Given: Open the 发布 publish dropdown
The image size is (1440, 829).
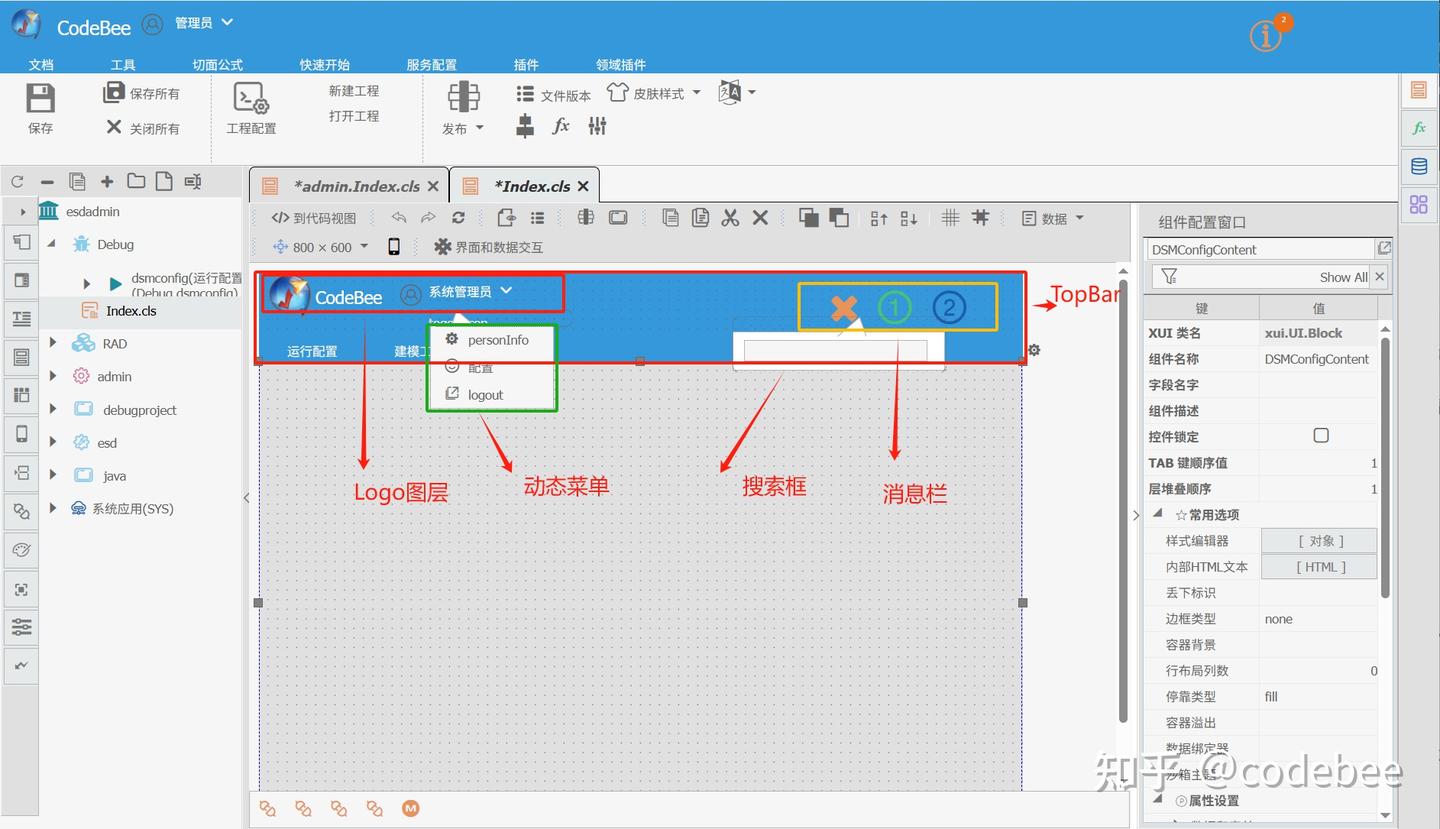Looking at the screenshot, I should point(463,108).
